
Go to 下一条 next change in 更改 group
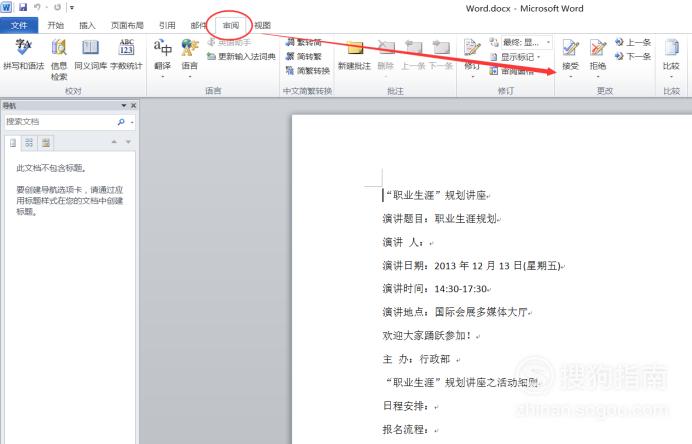pos(633,56)
